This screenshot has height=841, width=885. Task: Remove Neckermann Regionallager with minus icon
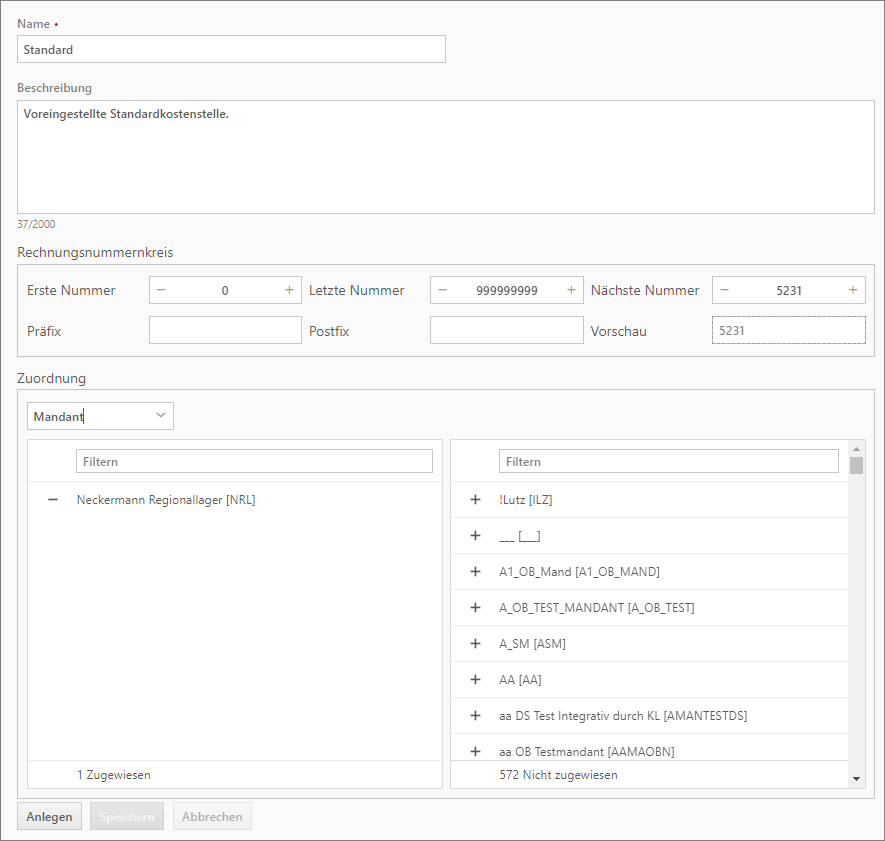(53, 500)
